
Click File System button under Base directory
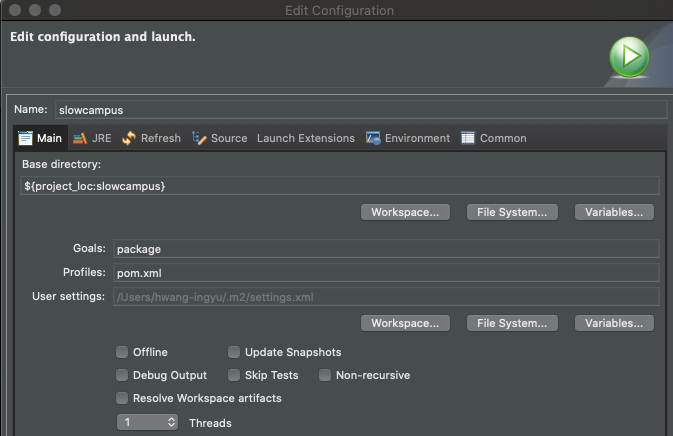pos(512,212)
